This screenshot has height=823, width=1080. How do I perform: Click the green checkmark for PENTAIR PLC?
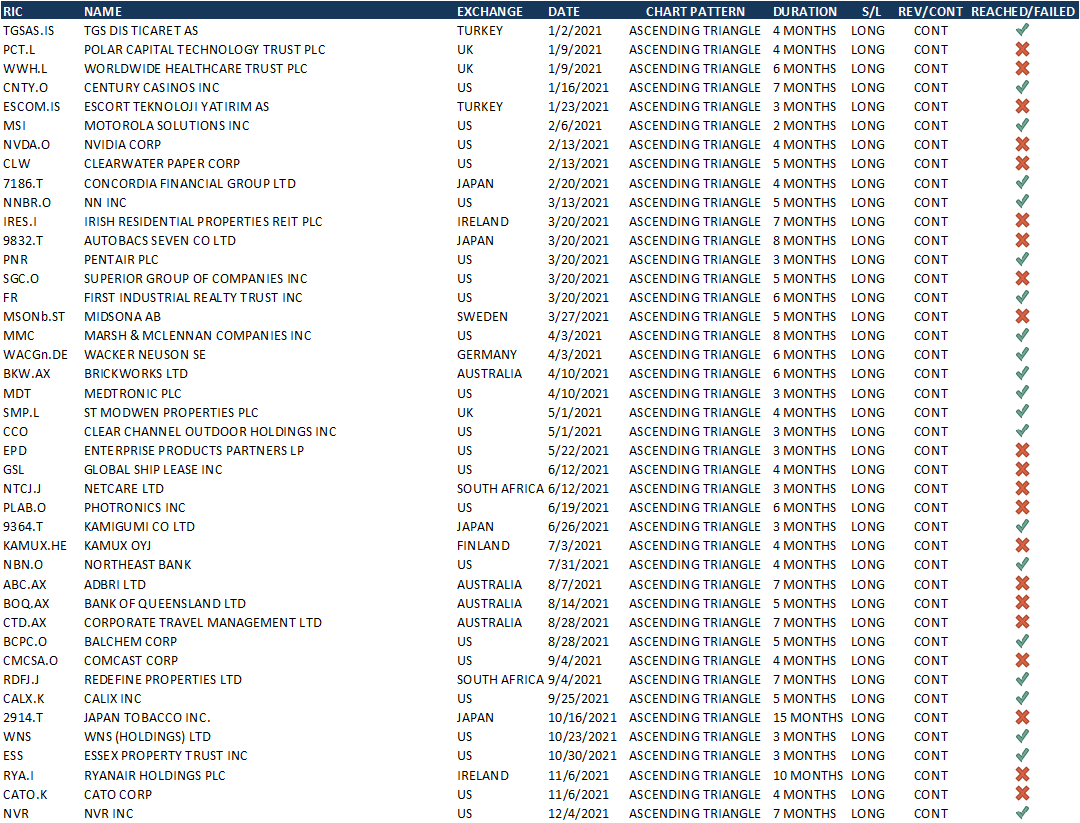tap(1022, 260)
